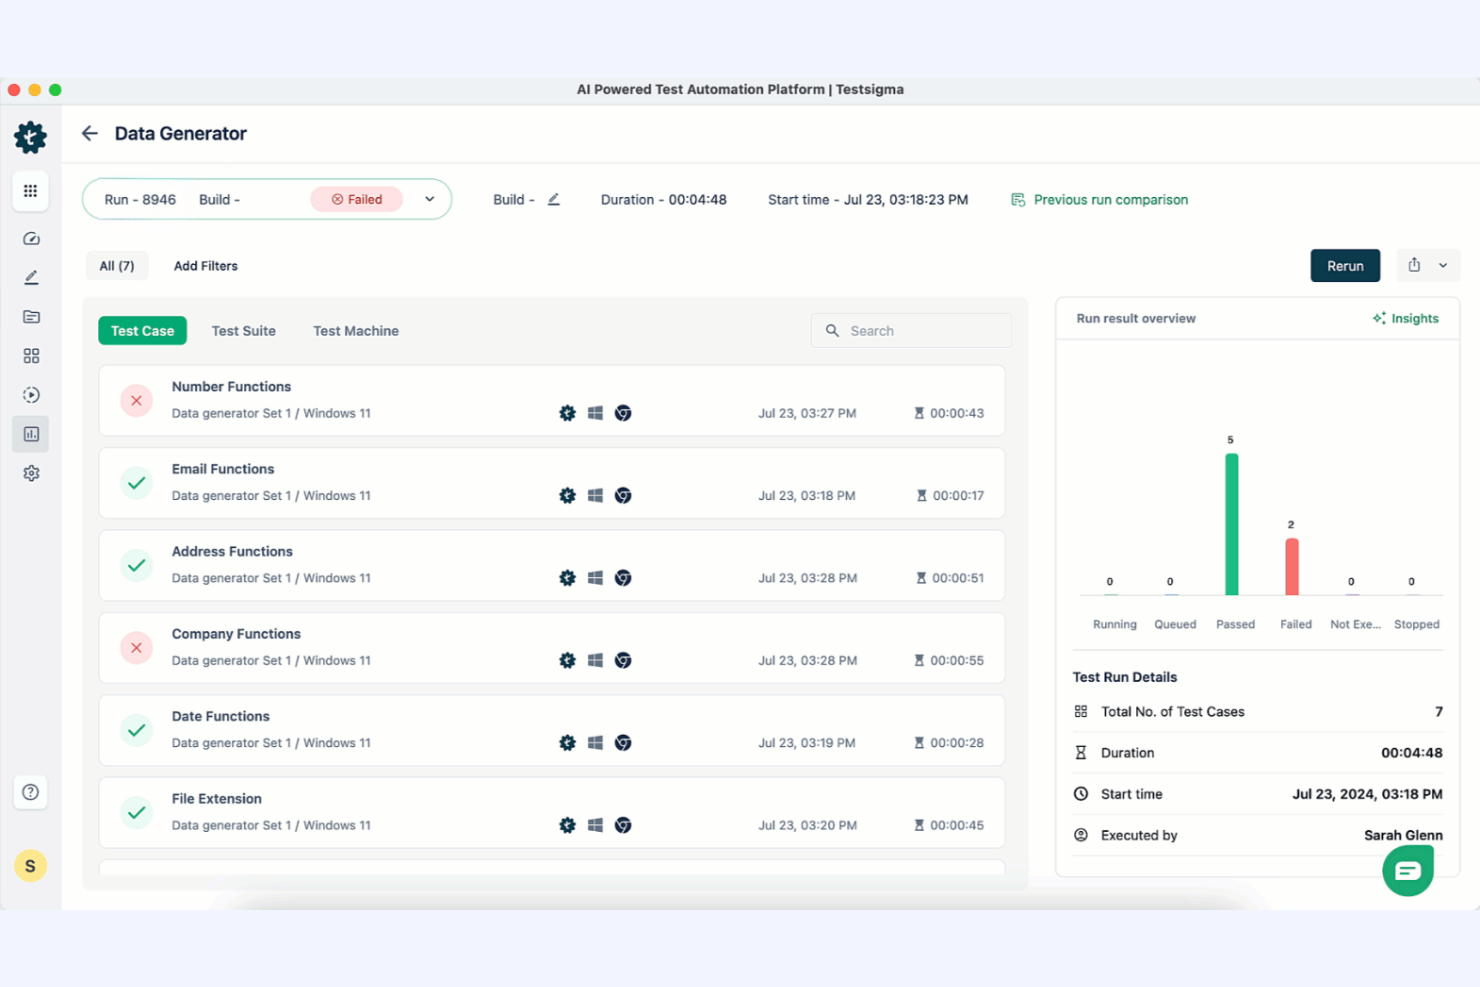Open the bar-chart reports icon in sidebar
Image resolution: width=1480 pixels, height=987 pixels.
click(x=30, y=434)
